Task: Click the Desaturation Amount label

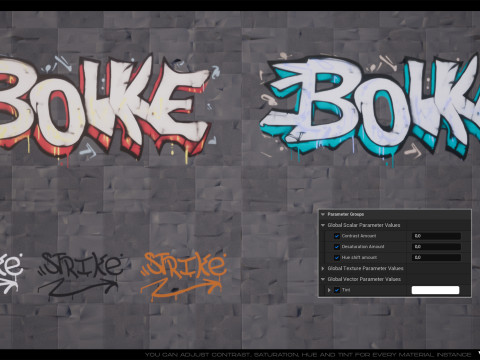Action: pos(363,247)
